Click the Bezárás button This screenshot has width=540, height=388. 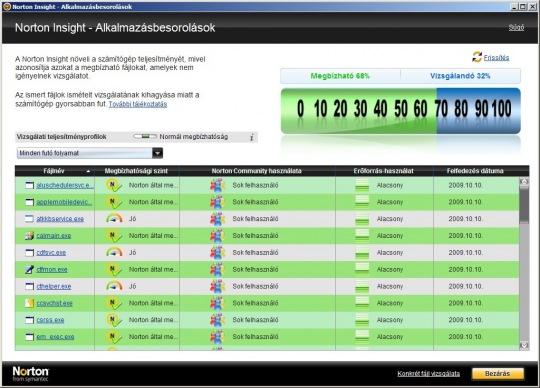pyautogui.click(x=498, y=374)
